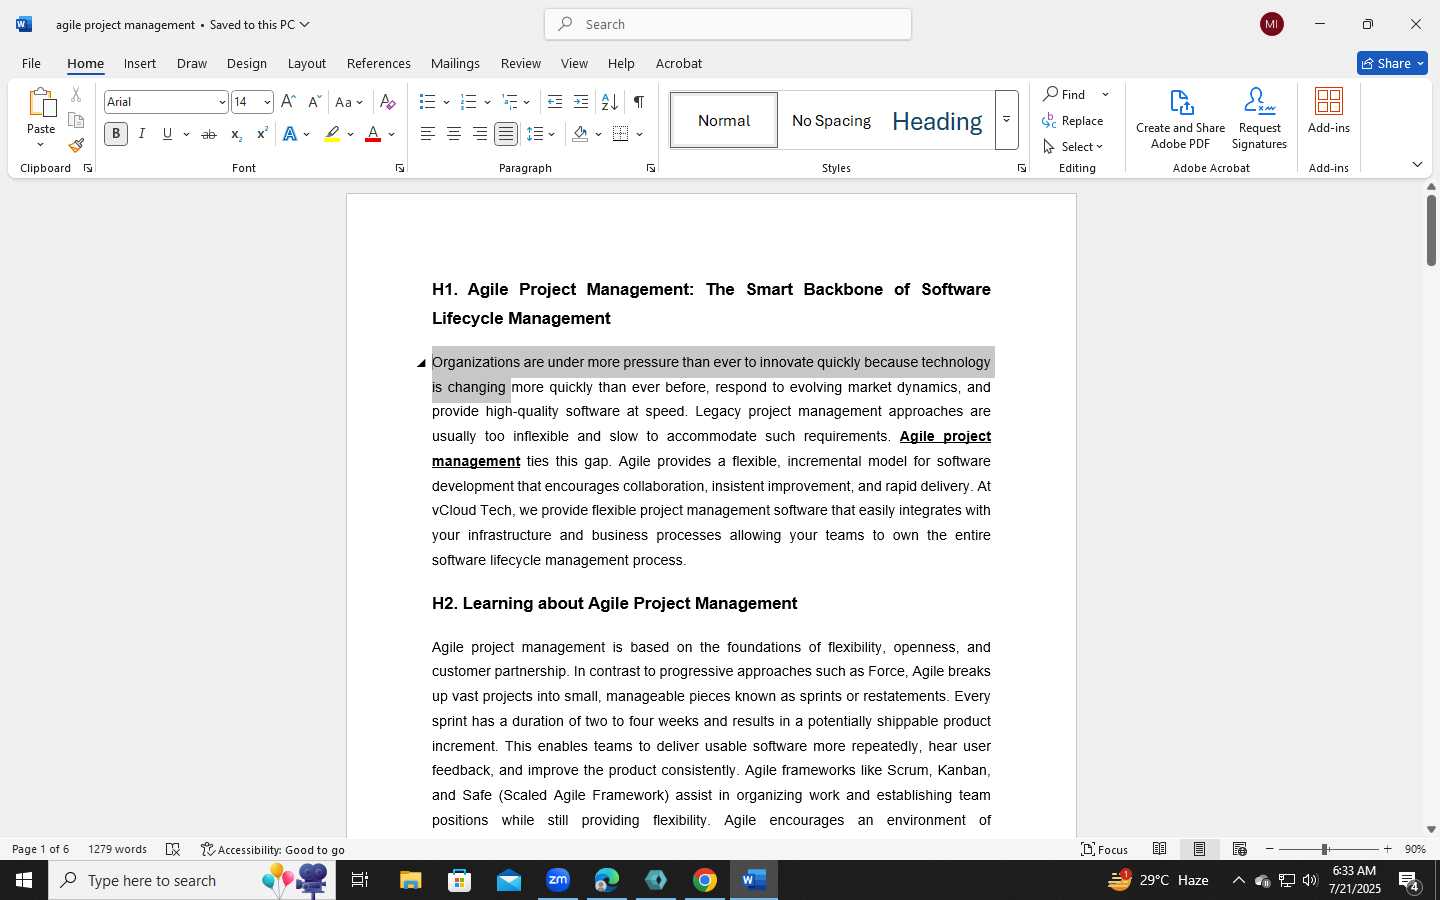Open Windows Start menu
The image size is (1440, 900).
click(x=24, y=880)
